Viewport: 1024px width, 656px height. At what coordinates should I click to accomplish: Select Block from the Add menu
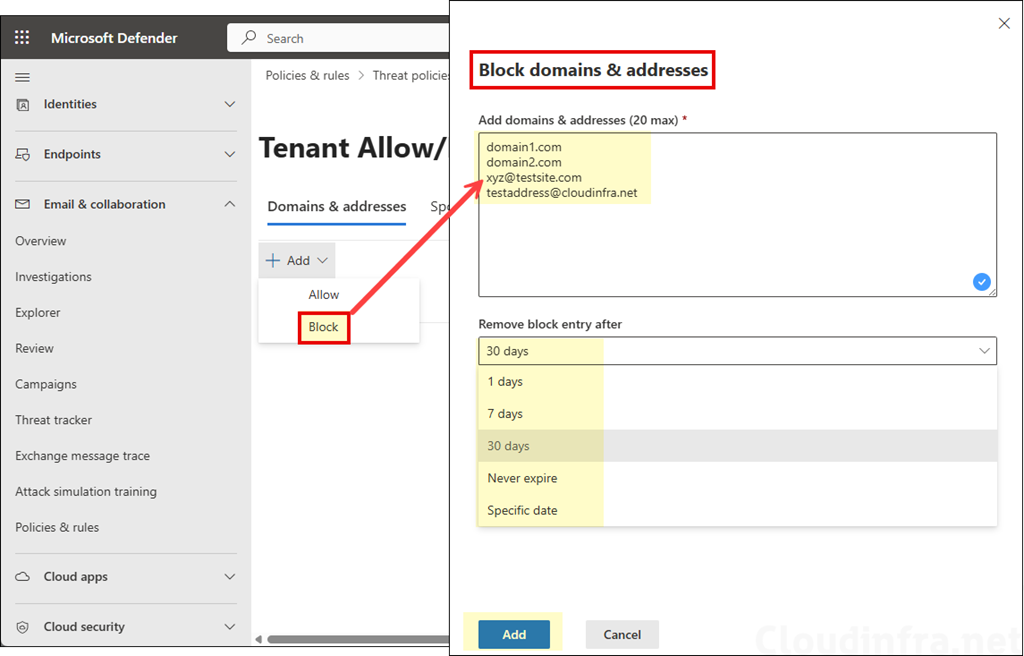(x=323, y=326)
